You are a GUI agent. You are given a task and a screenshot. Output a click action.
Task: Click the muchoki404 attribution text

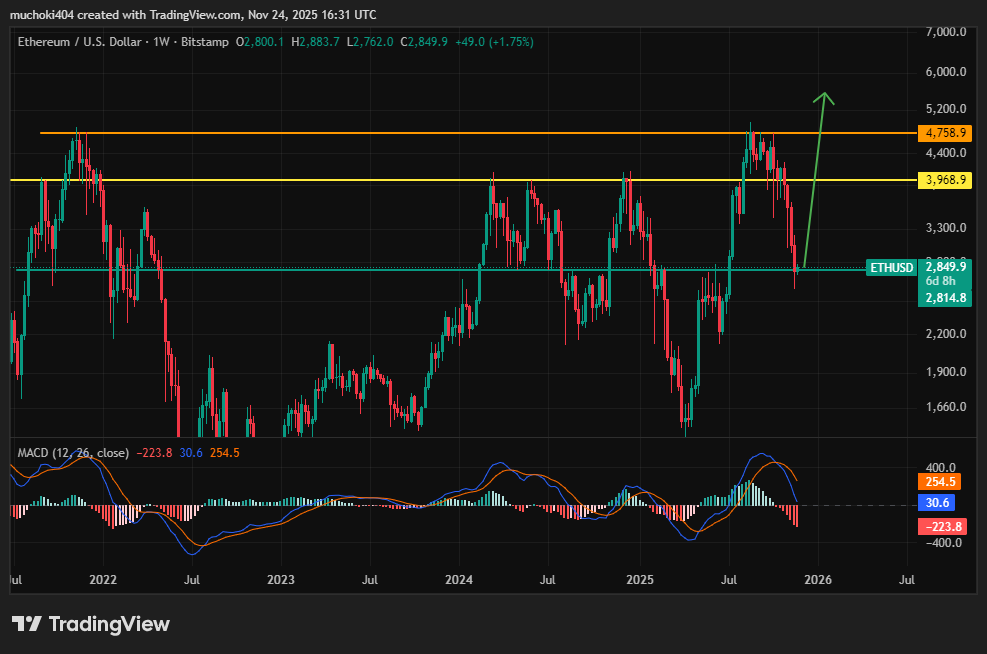[40, 14]
